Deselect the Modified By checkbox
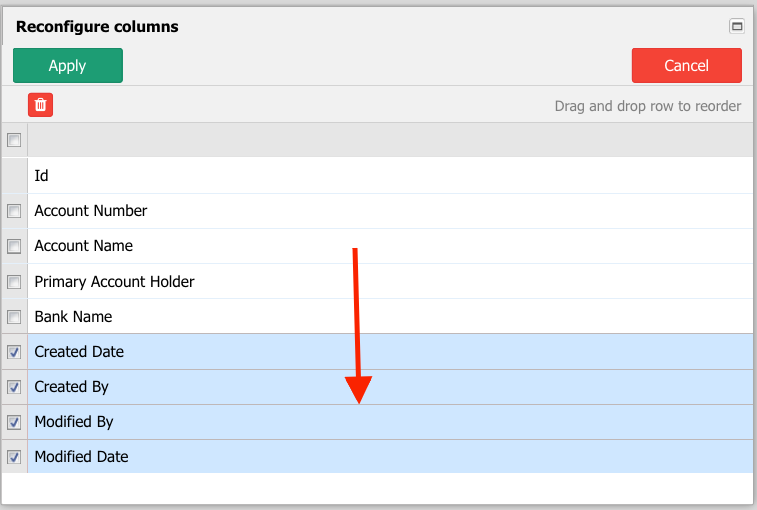Image resolution: width=757 pixels, height=510 pixels. point(14,422)
